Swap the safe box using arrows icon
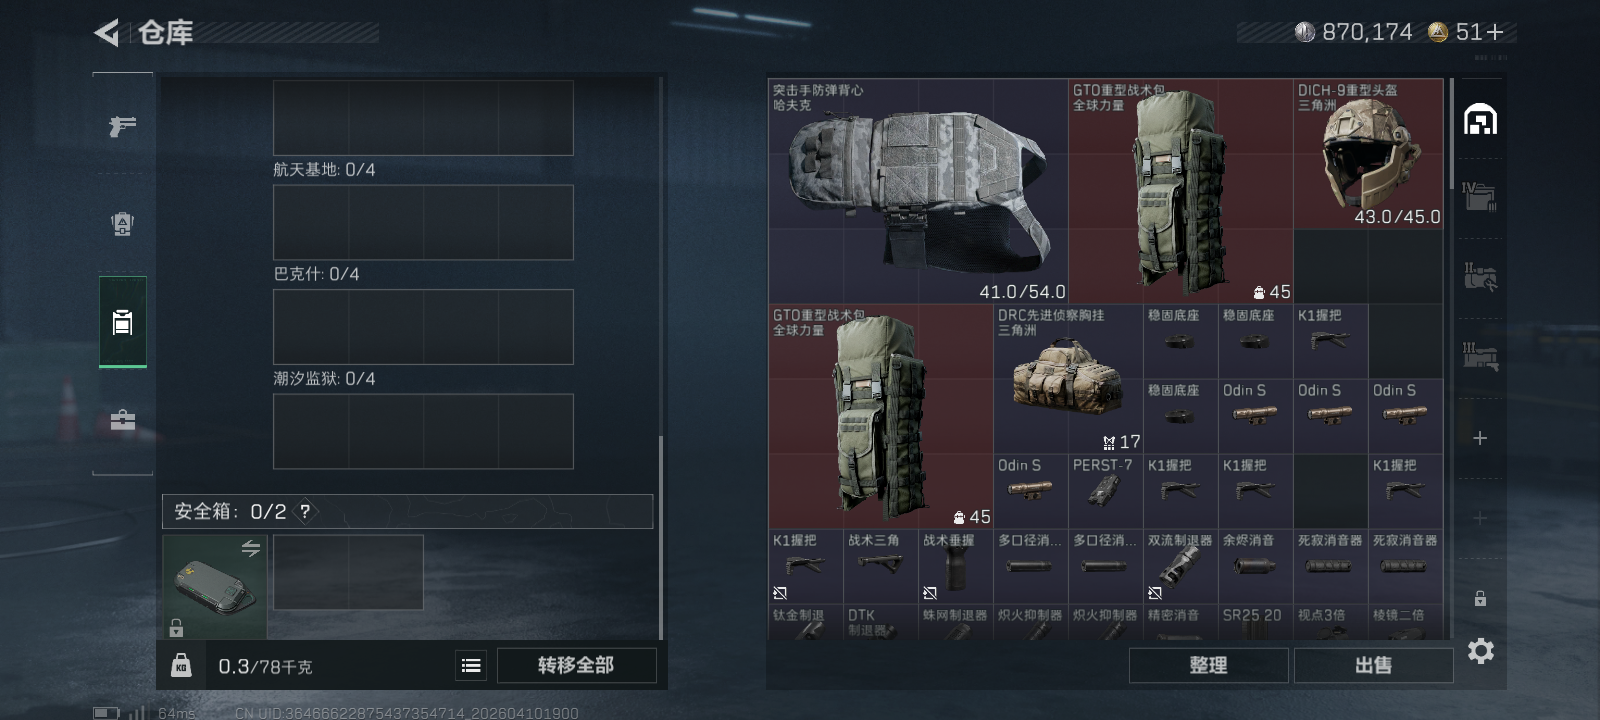The image size is (1600, 720). point(250,548)
